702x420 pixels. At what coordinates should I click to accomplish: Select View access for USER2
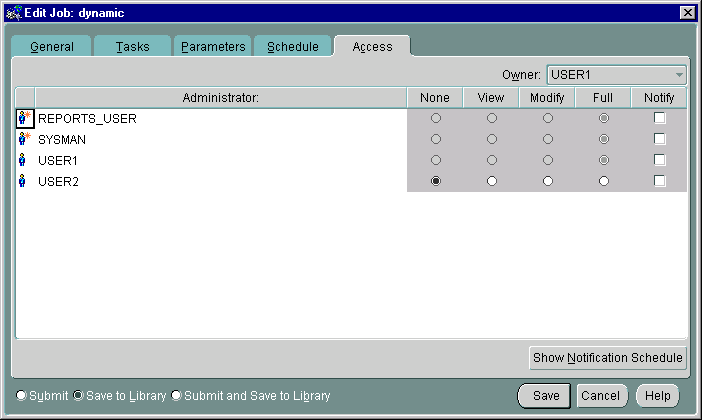[x=491, y=181]
